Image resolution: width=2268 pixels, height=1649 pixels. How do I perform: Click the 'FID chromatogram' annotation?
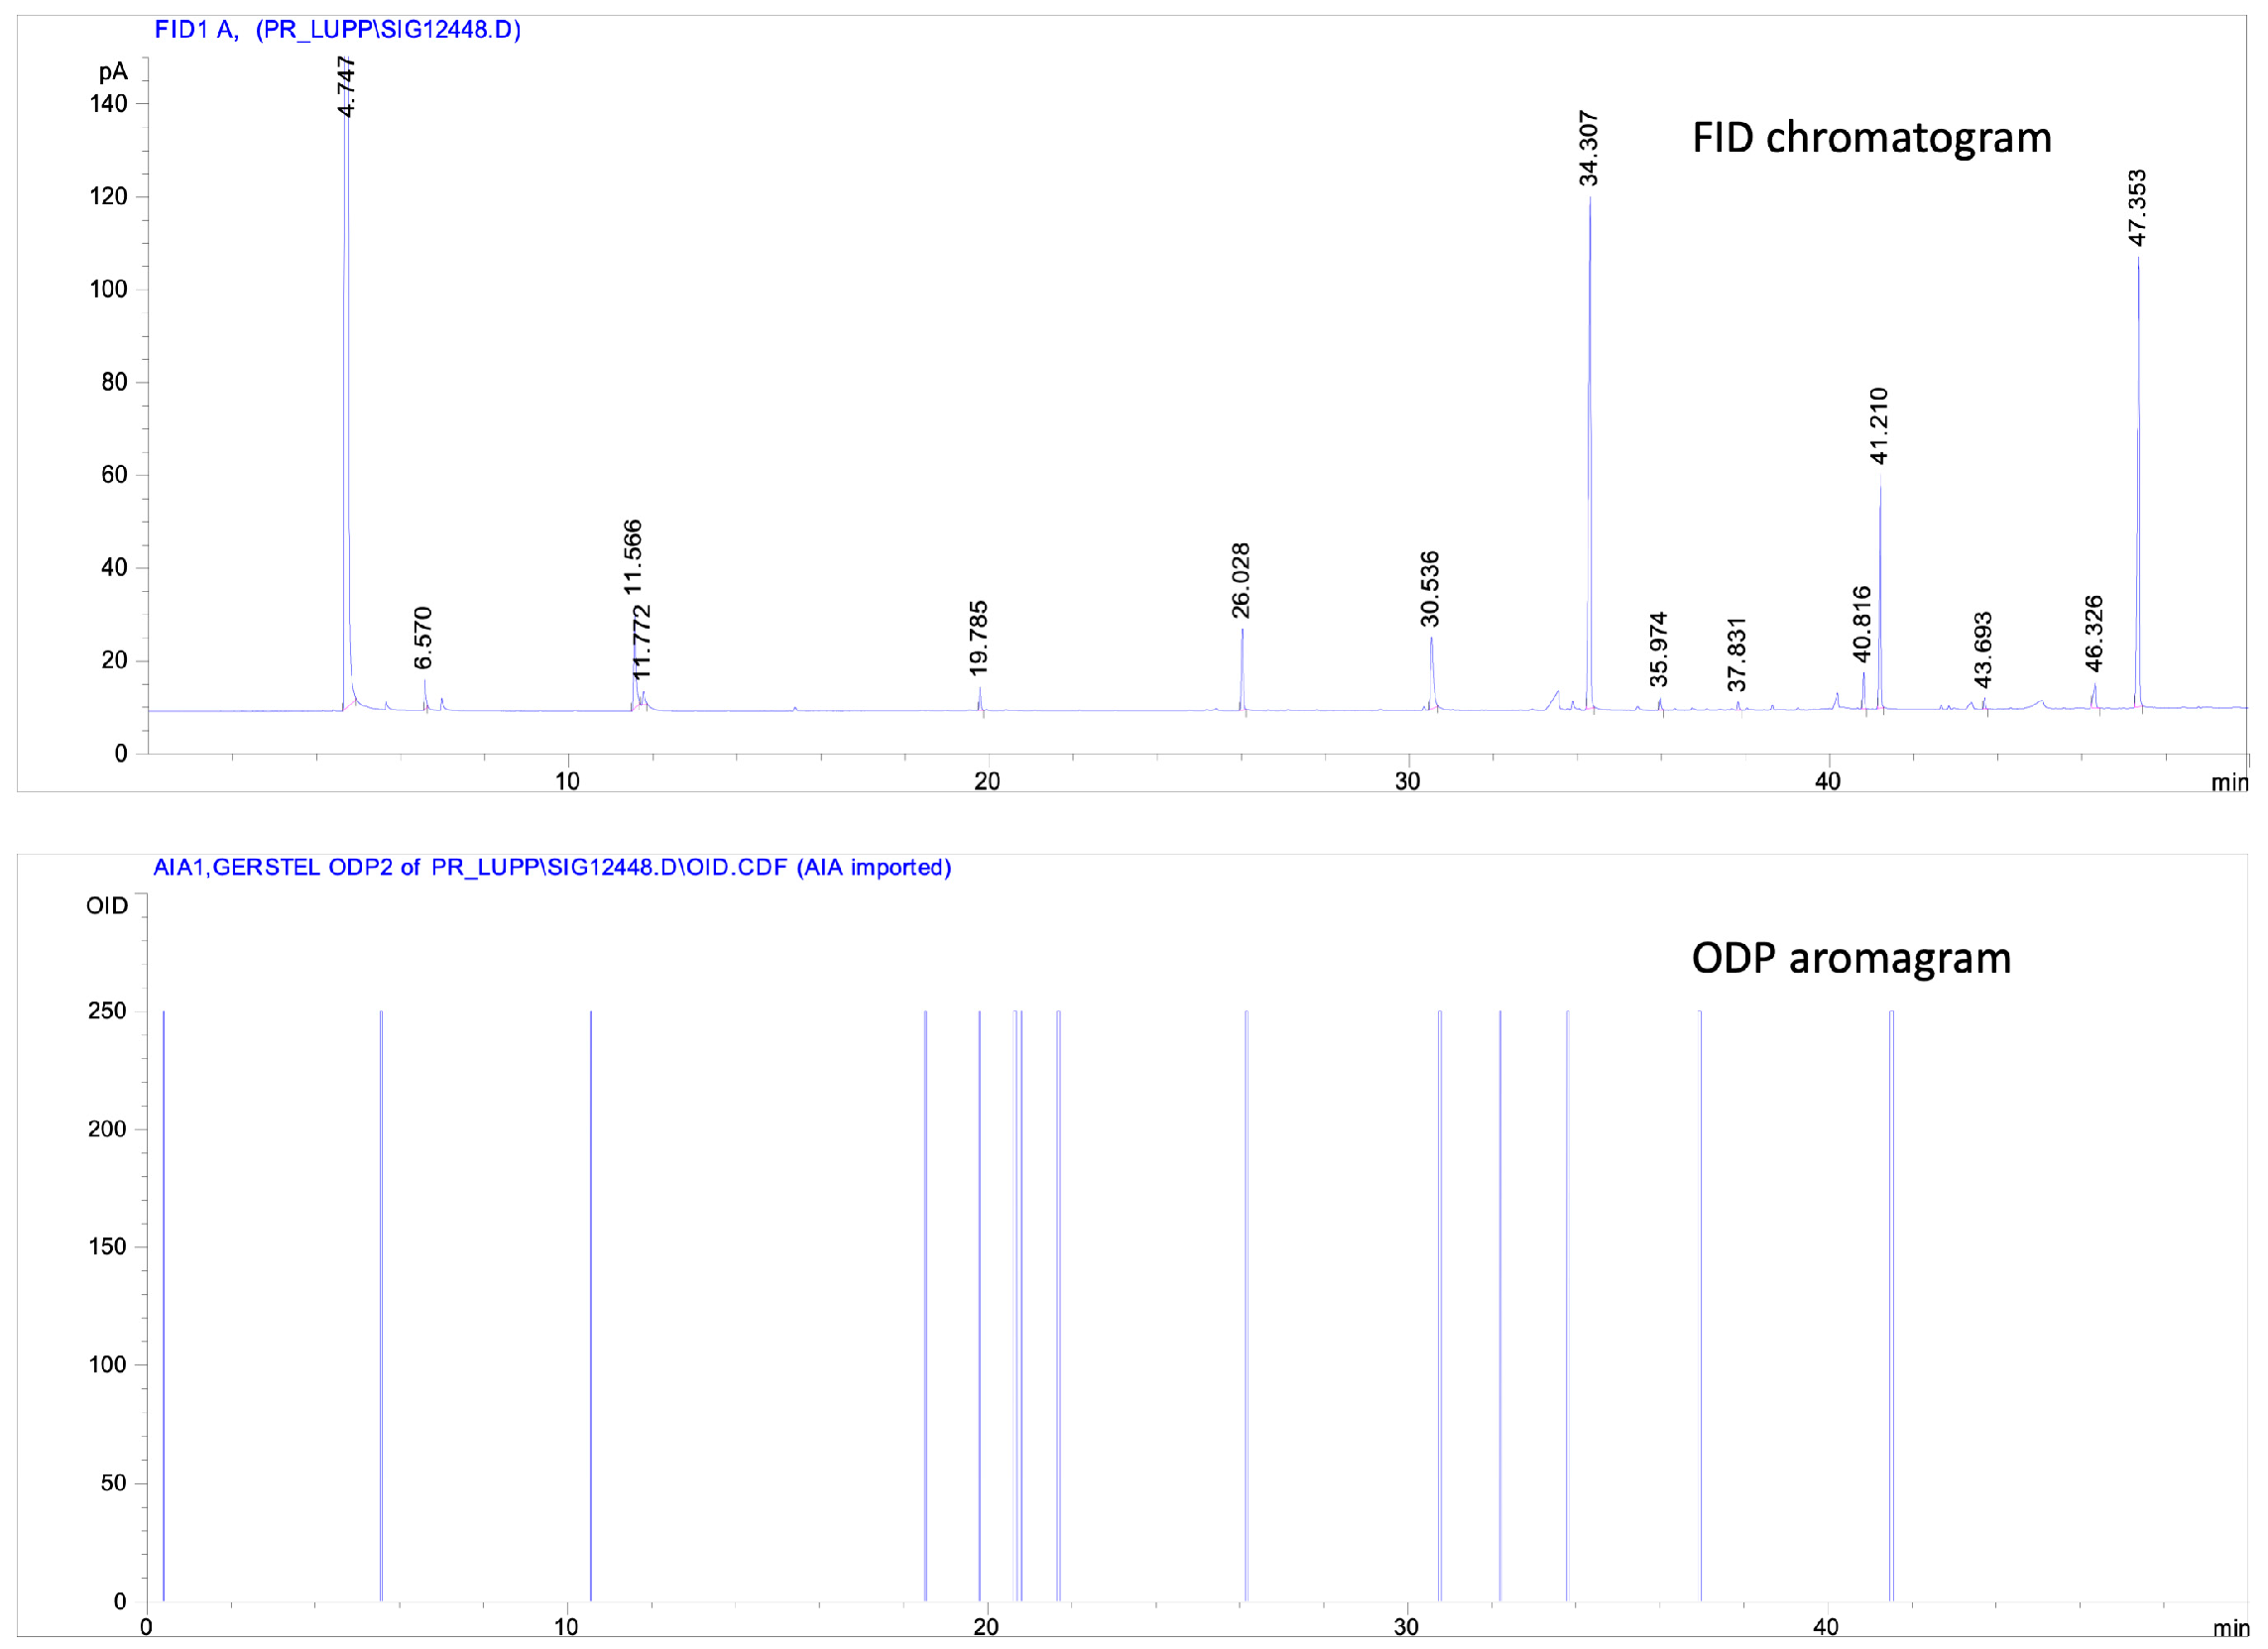click(x=1872, y=138)
